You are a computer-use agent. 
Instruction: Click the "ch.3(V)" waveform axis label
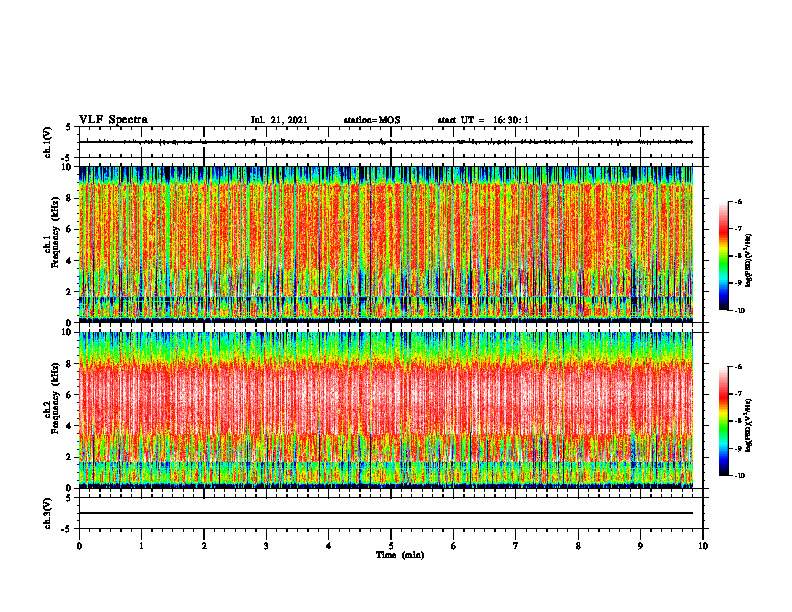click(48, 513)
